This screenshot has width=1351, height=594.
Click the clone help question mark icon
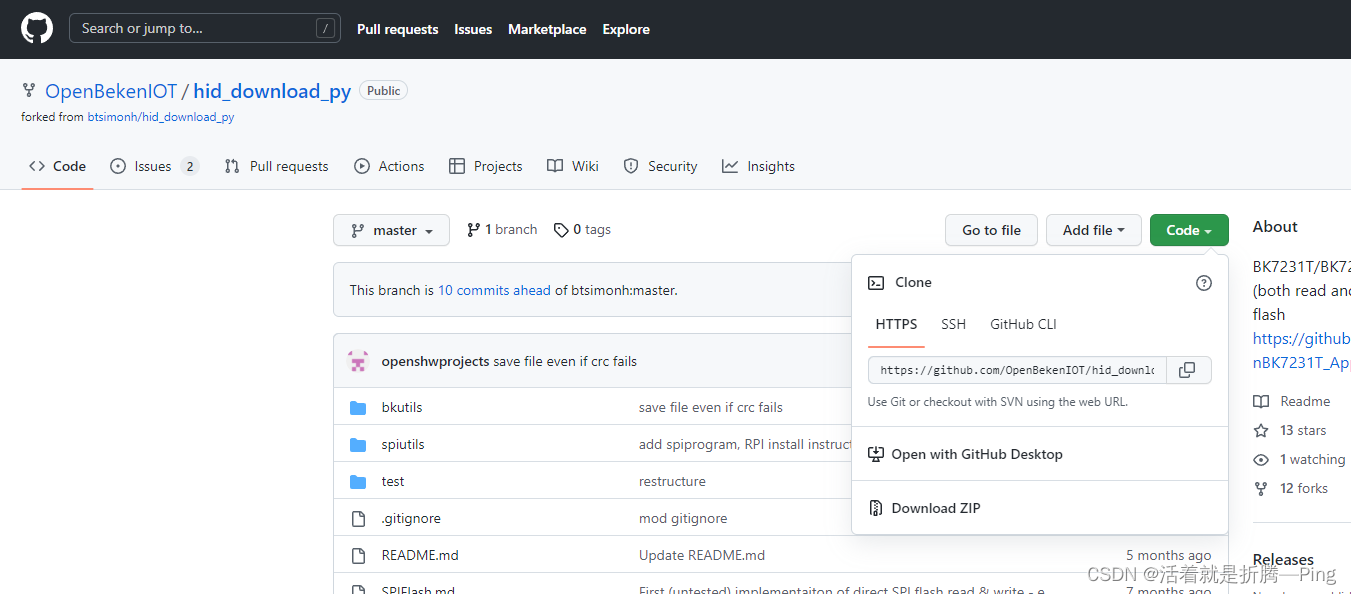pos(1204,283)
